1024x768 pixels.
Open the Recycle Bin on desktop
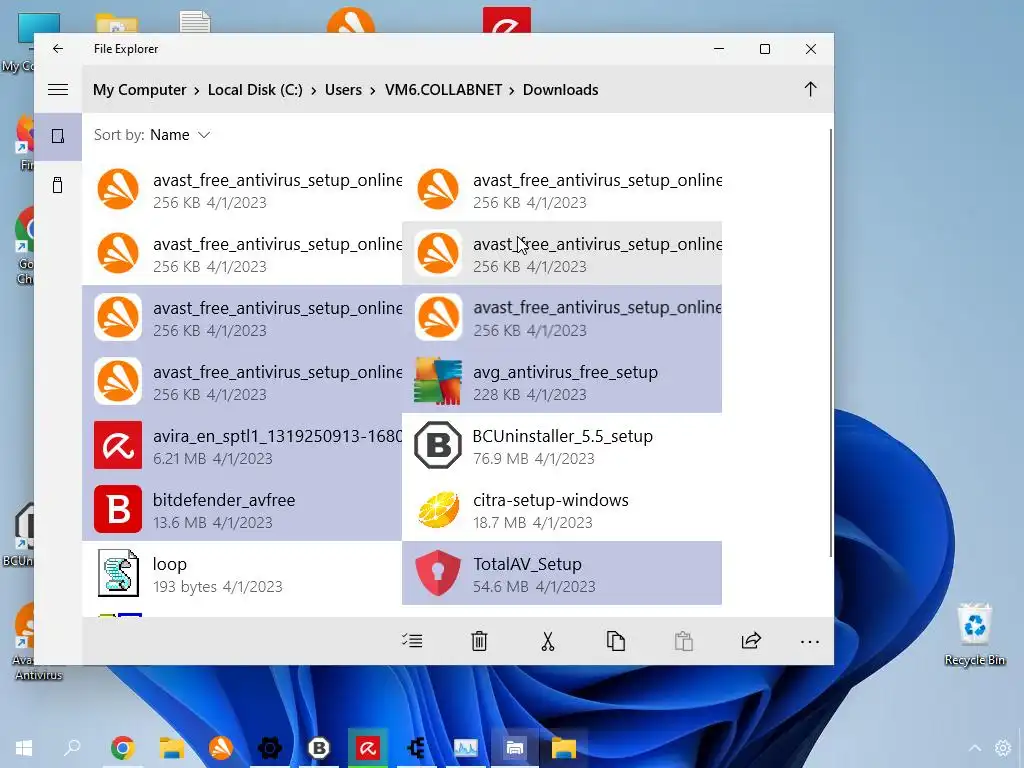click(974, 635)
